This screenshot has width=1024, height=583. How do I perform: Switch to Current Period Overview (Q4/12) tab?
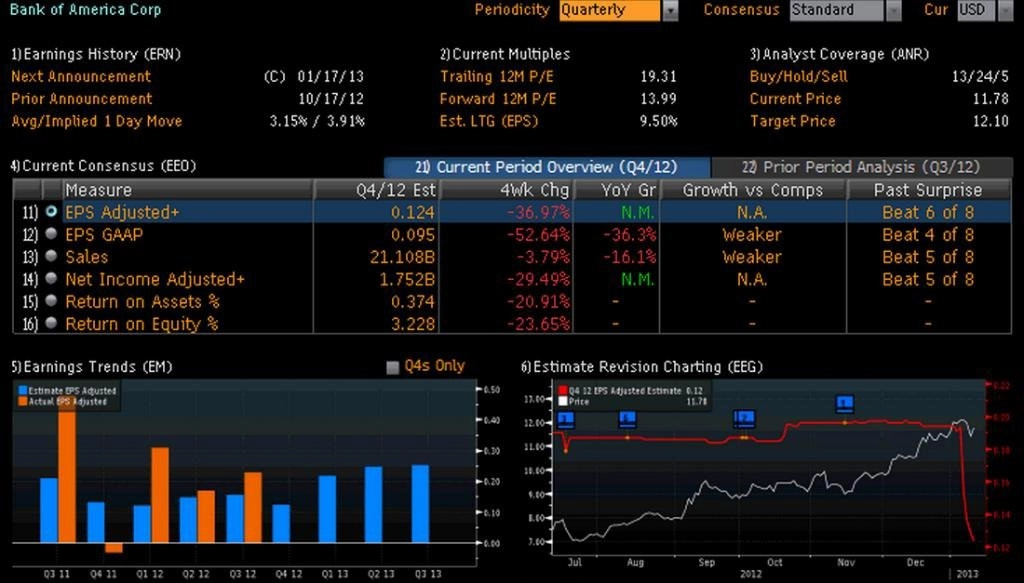(x=547, y=167)
